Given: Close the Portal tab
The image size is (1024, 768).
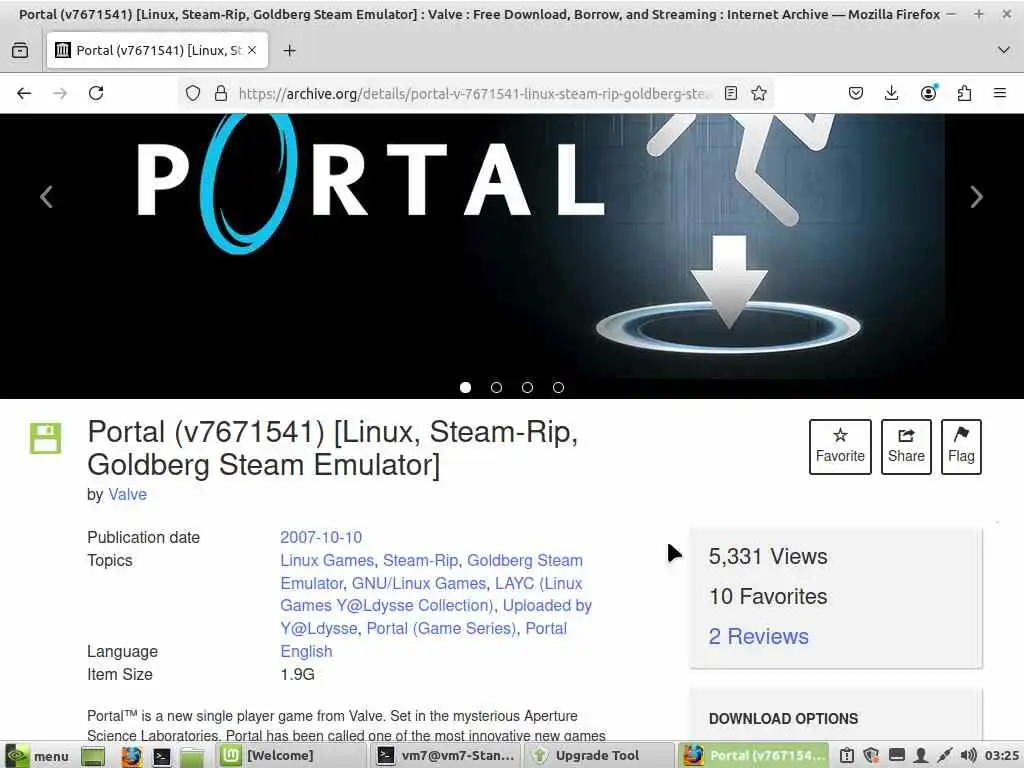Looking at the screenshot, I should [x=252, y=50].
